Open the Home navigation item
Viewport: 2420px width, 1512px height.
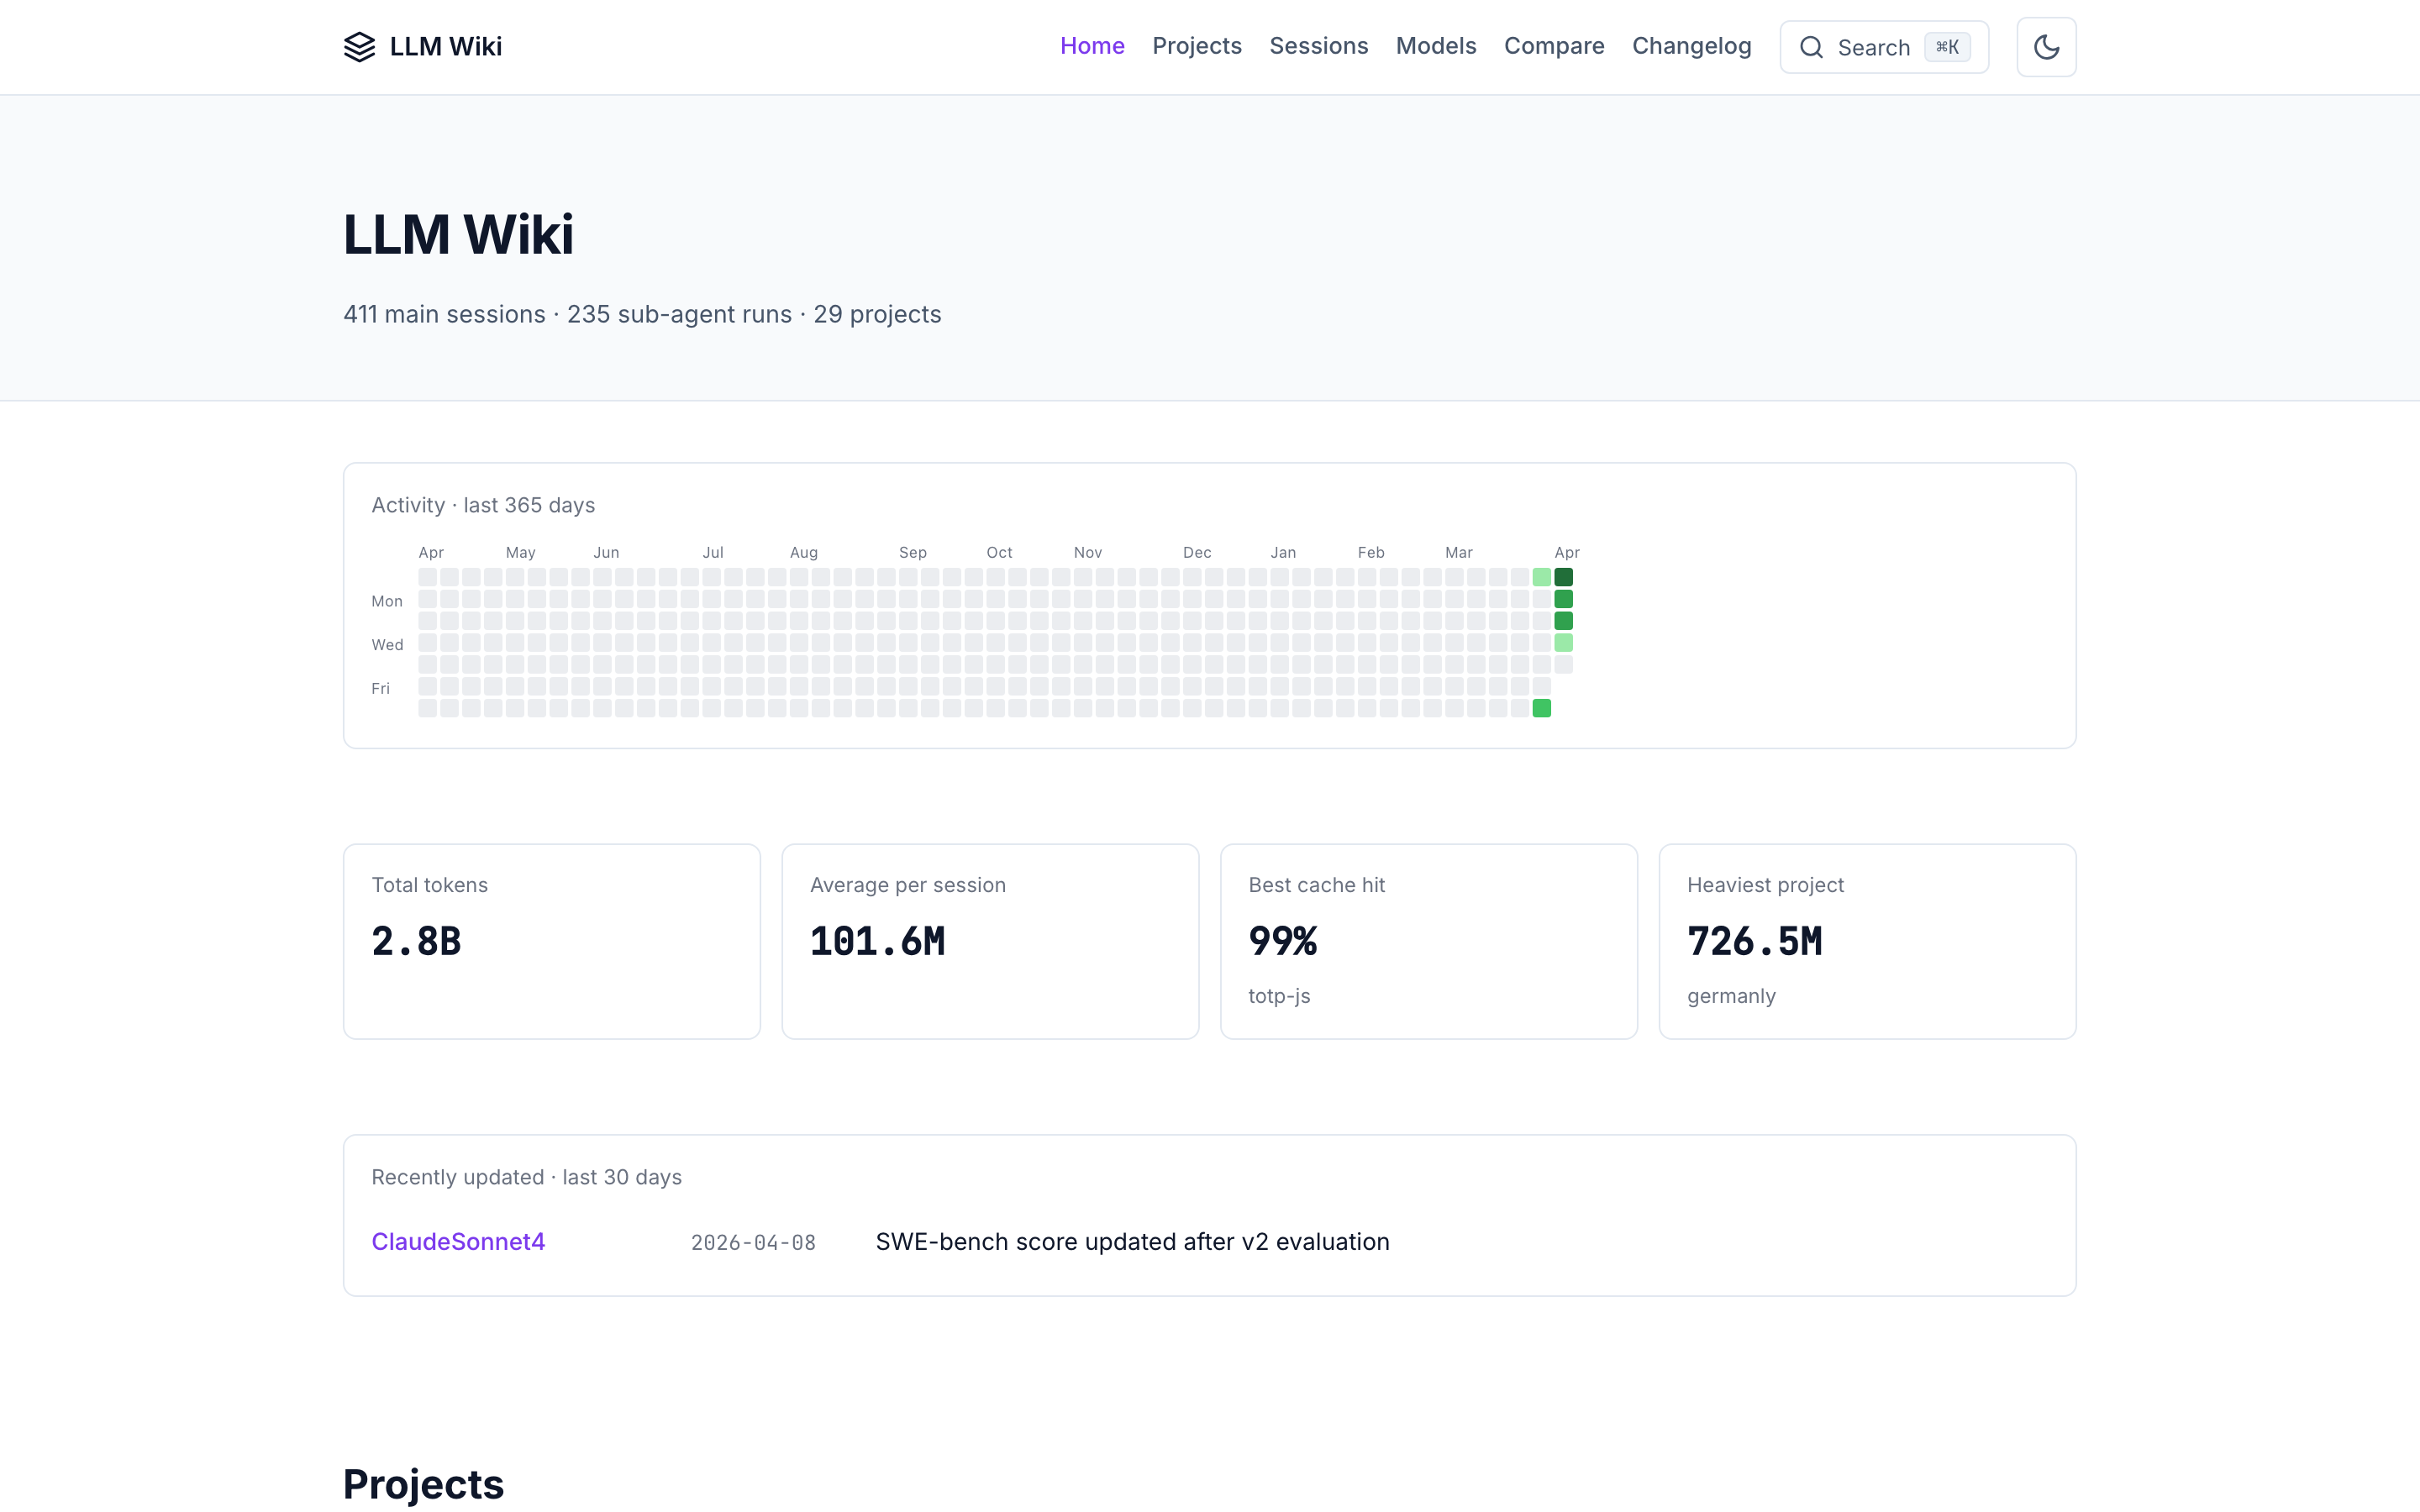1091,46
